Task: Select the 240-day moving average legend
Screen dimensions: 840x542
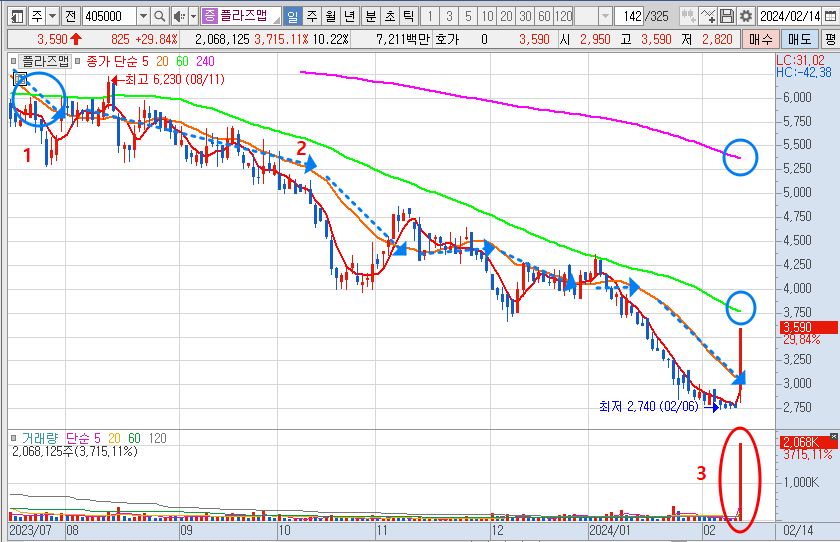Action: [x=205, y=62]
